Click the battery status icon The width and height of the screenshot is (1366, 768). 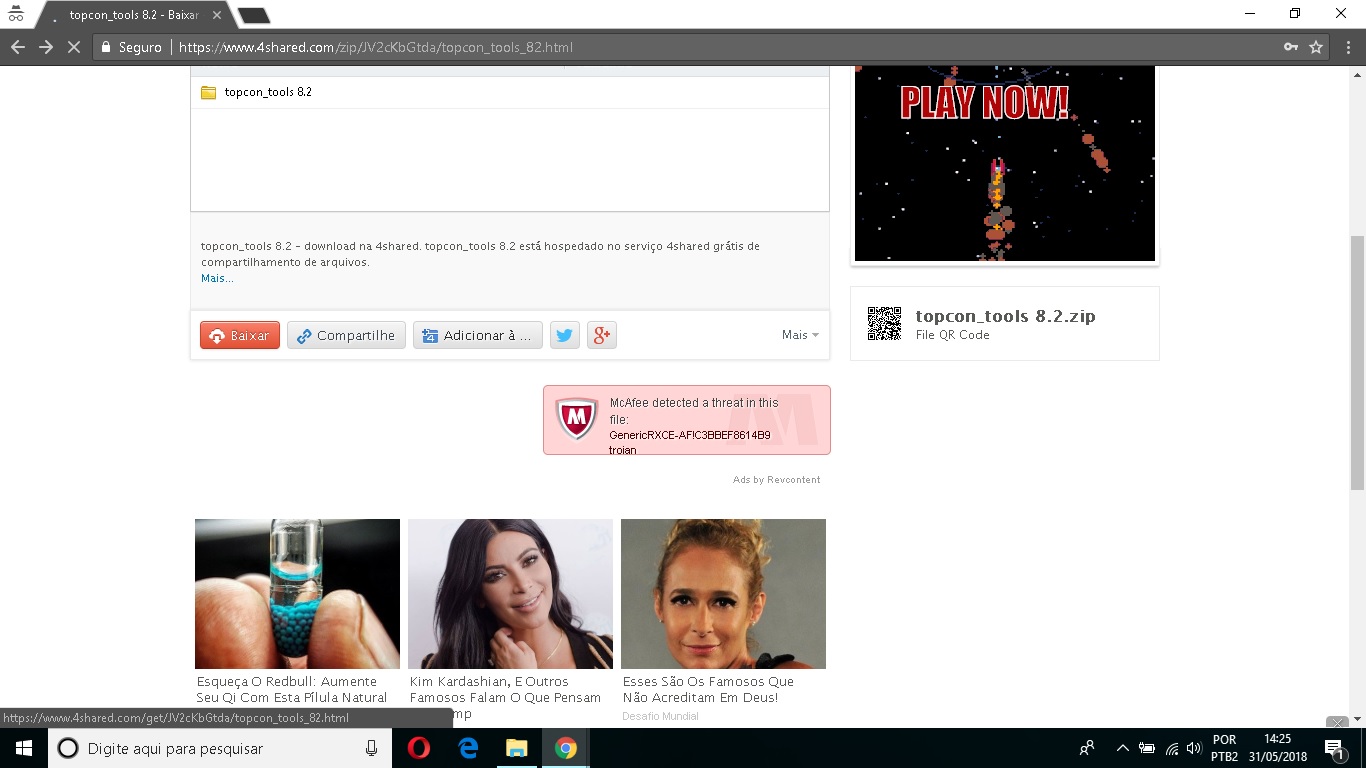click(1147, 748)
